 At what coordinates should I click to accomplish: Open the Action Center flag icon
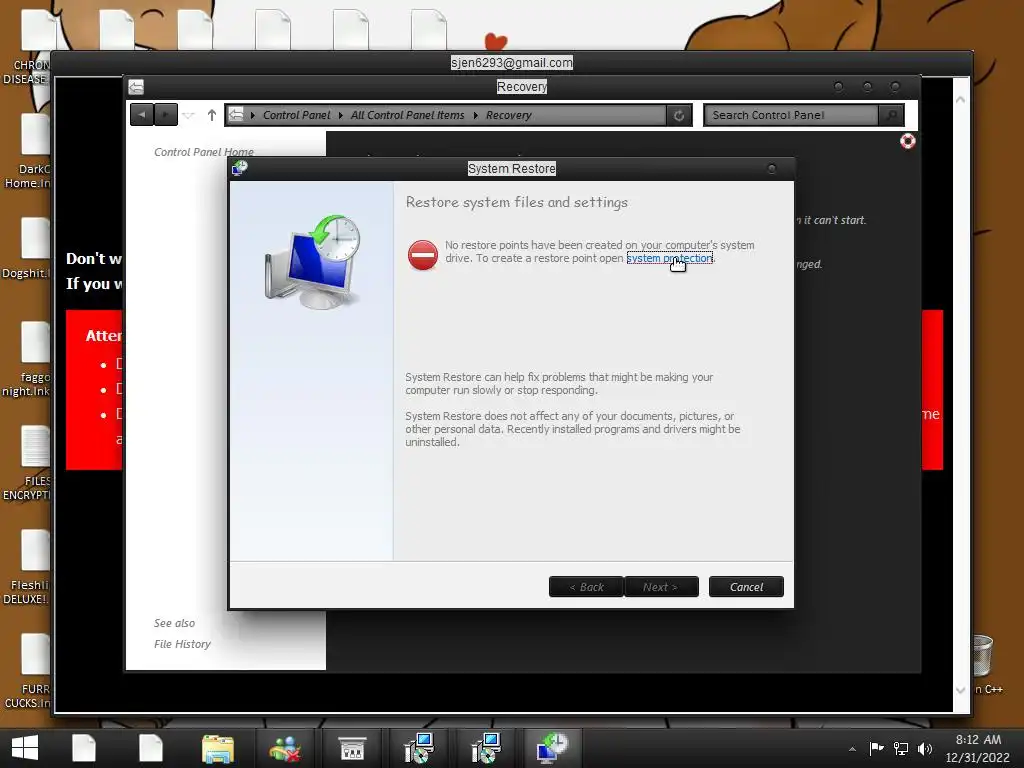coord(876,748)
